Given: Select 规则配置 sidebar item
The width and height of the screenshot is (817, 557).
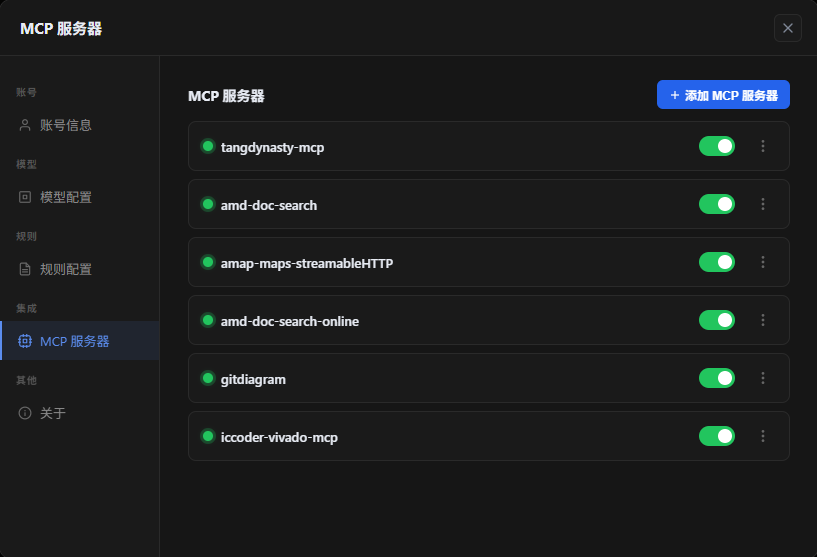Looking at the screenshot, I should pos(80,269).
